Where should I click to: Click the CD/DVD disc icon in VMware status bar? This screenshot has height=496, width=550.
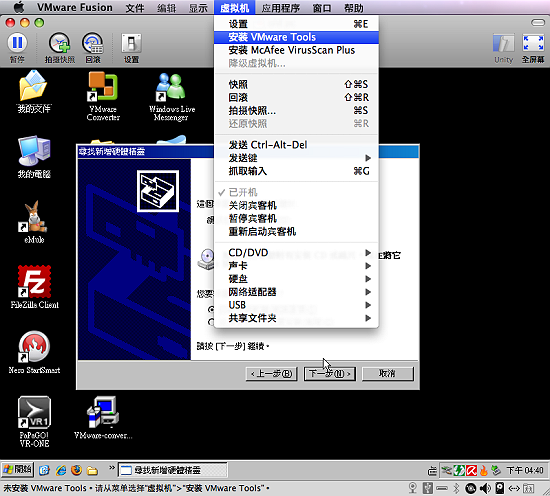(470, 488)
